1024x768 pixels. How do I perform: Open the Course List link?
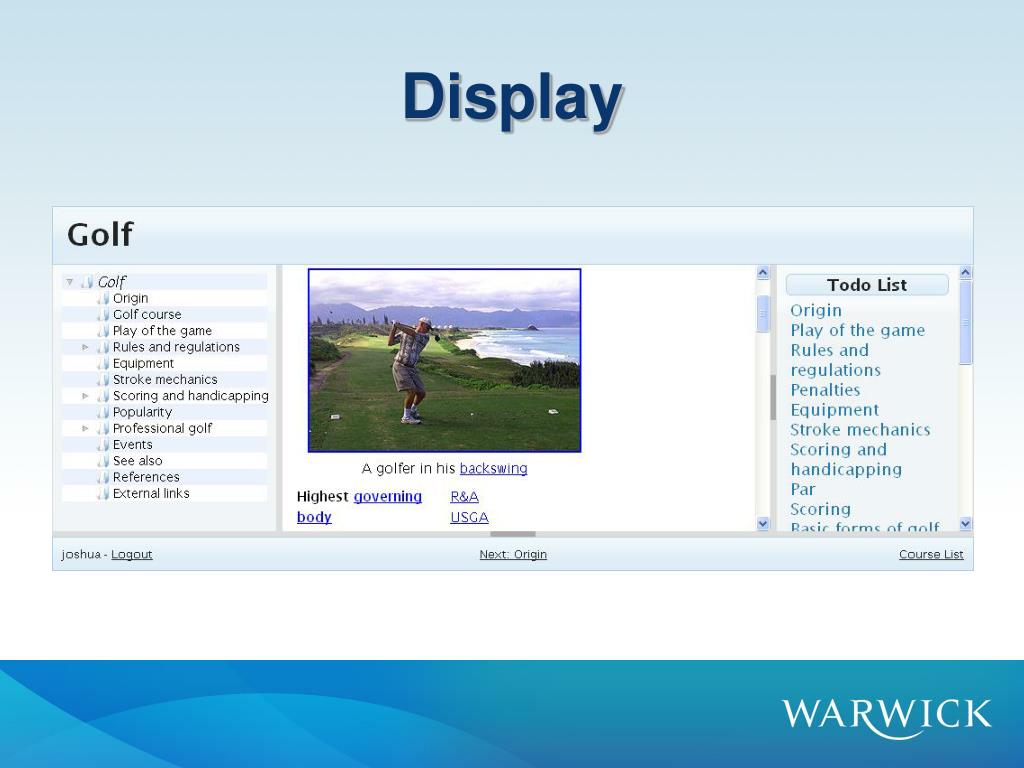pos(931,554)
